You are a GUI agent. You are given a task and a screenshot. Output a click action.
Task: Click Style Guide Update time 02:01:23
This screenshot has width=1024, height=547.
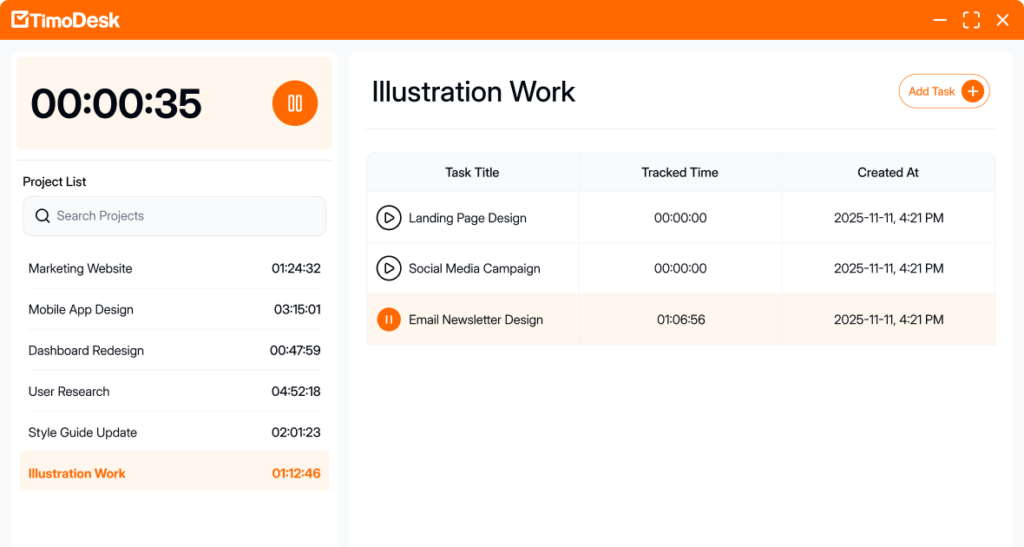[x=296, y=432]
